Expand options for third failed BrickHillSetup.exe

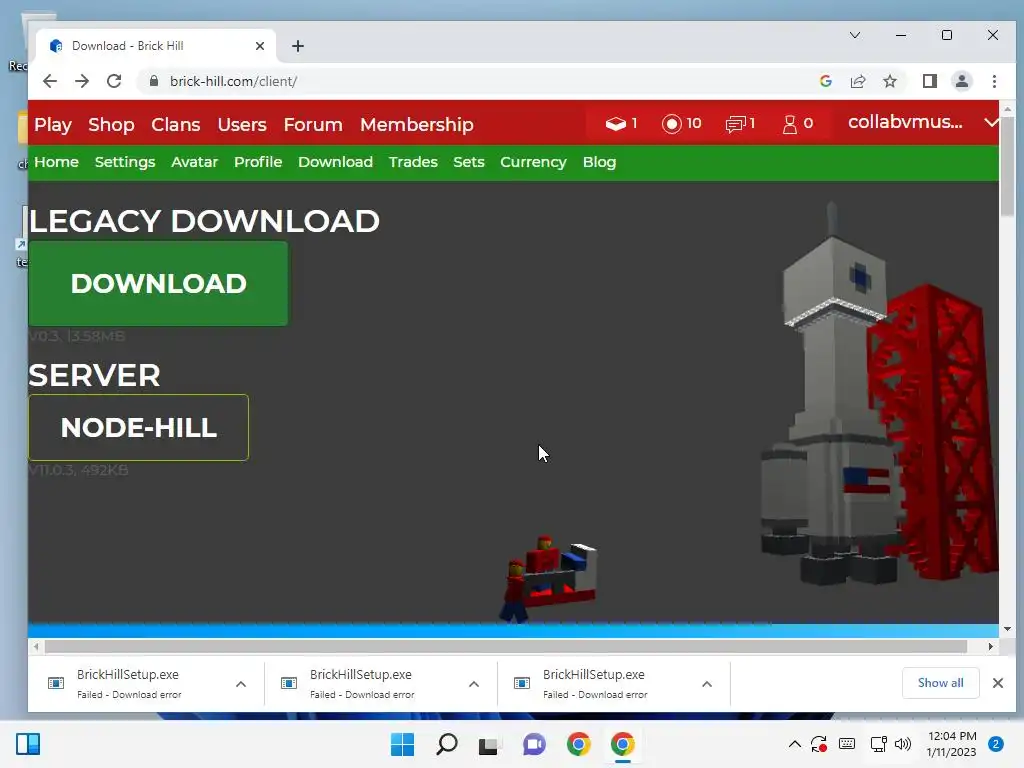click(x=707, y=684)
